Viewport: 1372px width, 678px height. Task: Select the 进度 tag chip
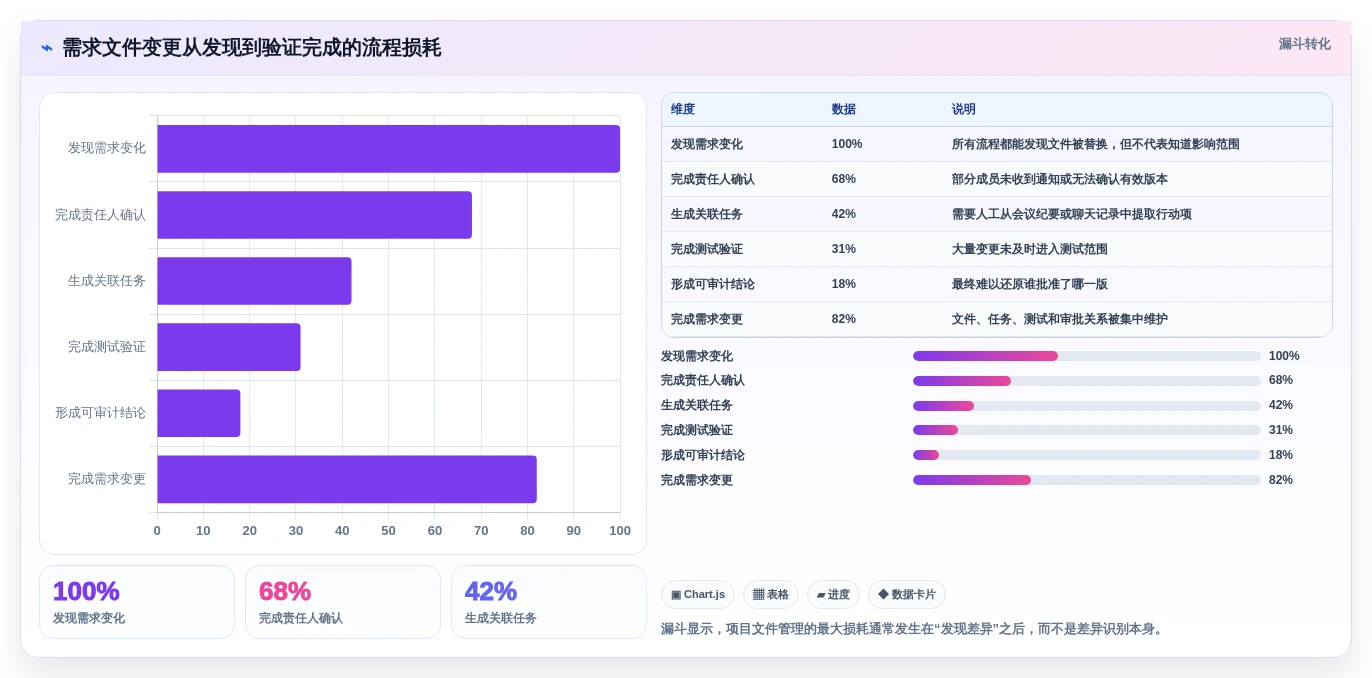pos(833,595)
